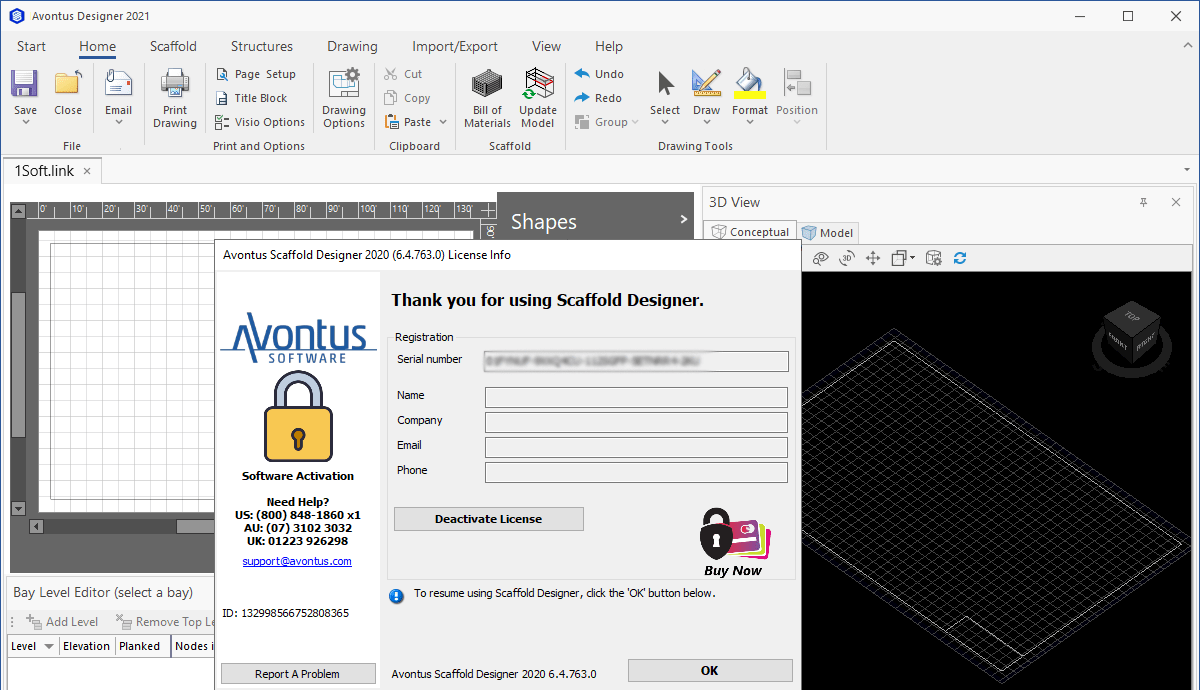Click Print Drawing icon
Image resolution: width=1200 pixels, height=690 pixels.
tap(175, 83)
